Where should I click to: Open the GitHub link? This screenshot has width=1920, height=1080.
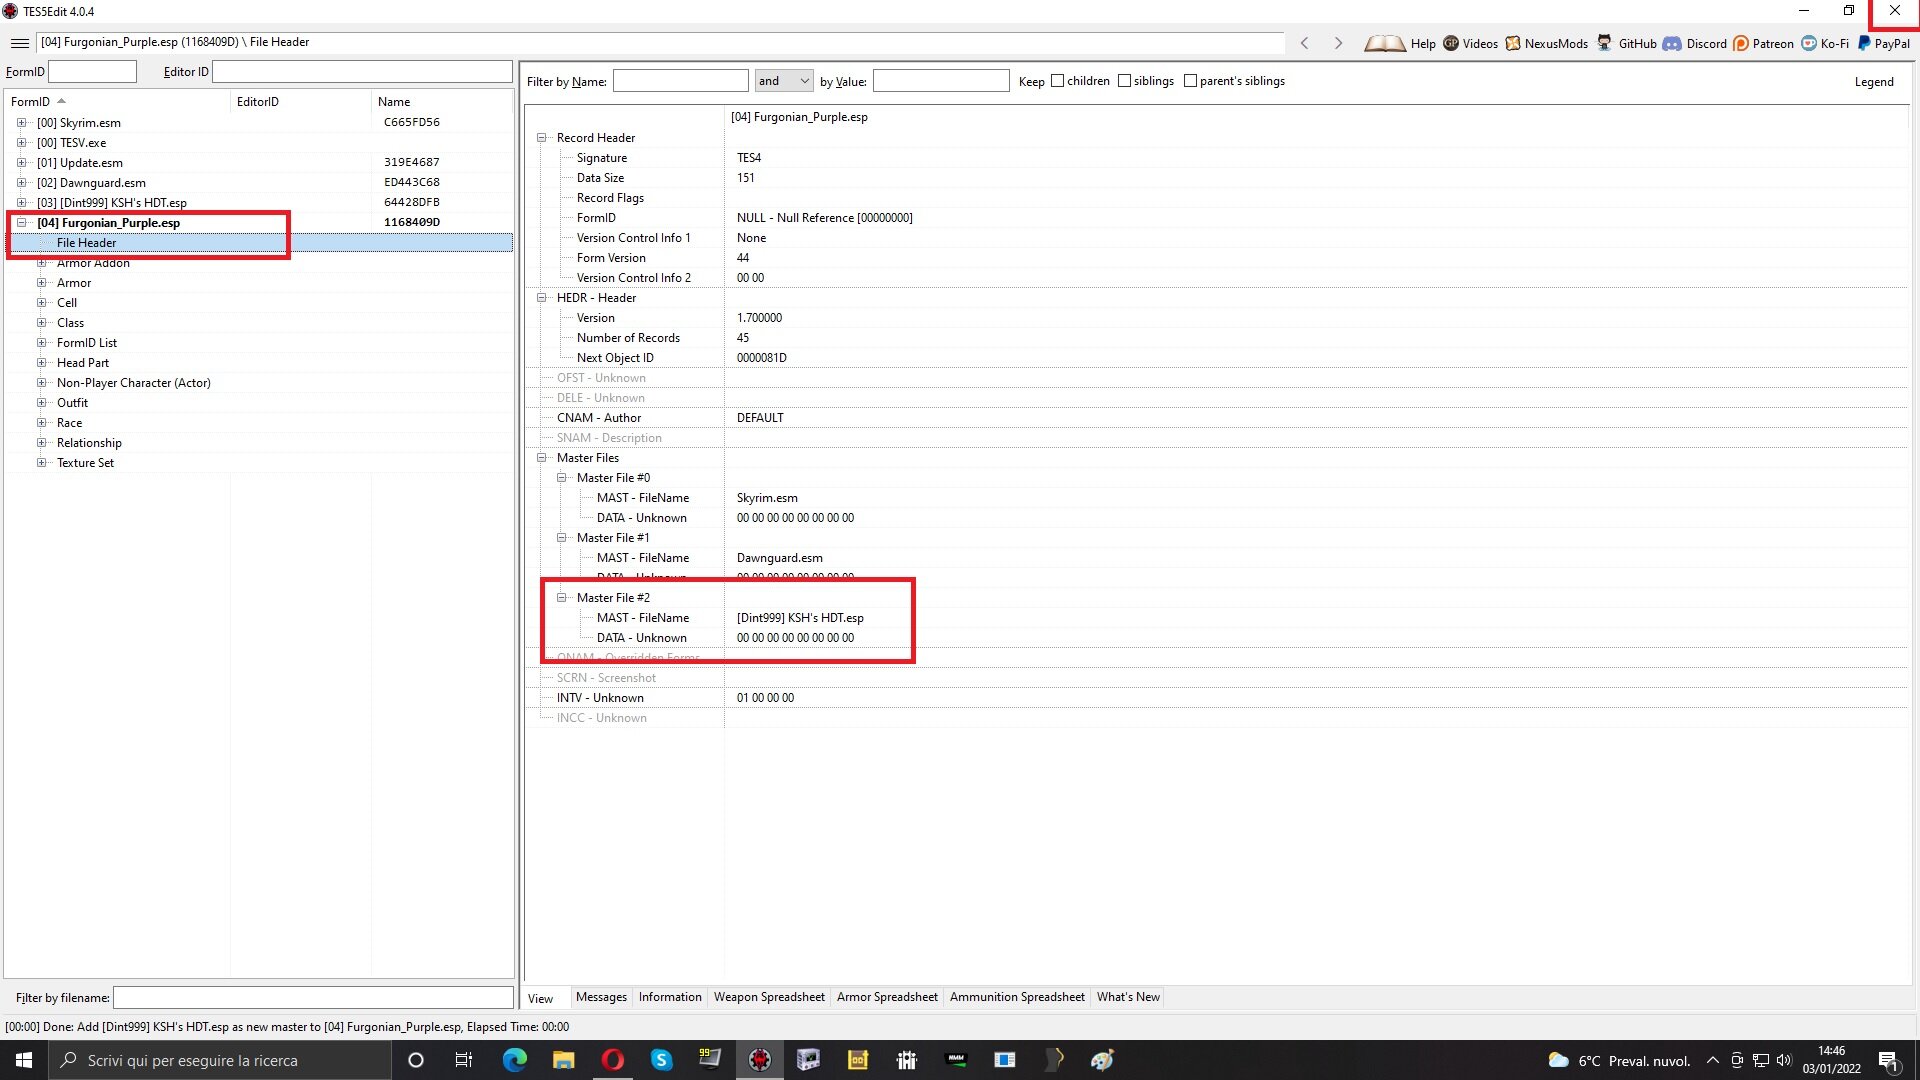[1626, 43]
